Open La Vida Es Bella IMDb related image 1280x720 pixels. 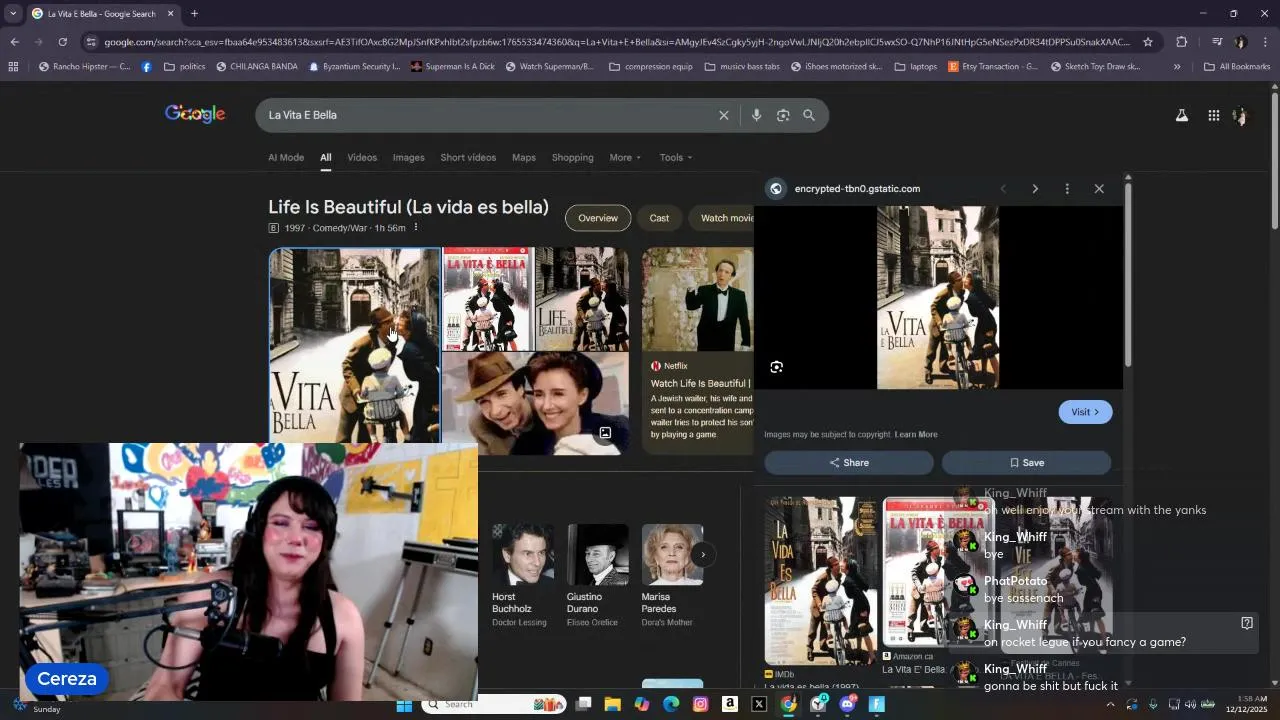(x=820, y=580)
